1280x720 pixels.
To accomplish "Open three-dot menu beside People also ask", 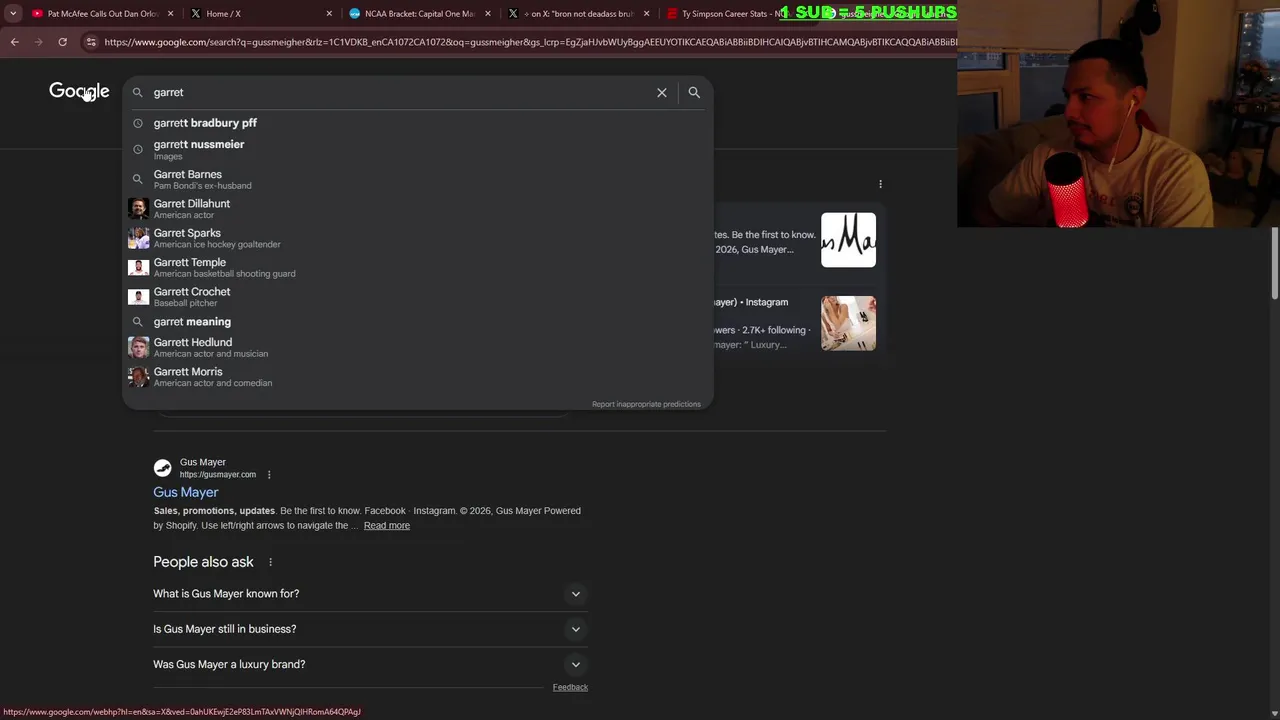I will (270, 562).
